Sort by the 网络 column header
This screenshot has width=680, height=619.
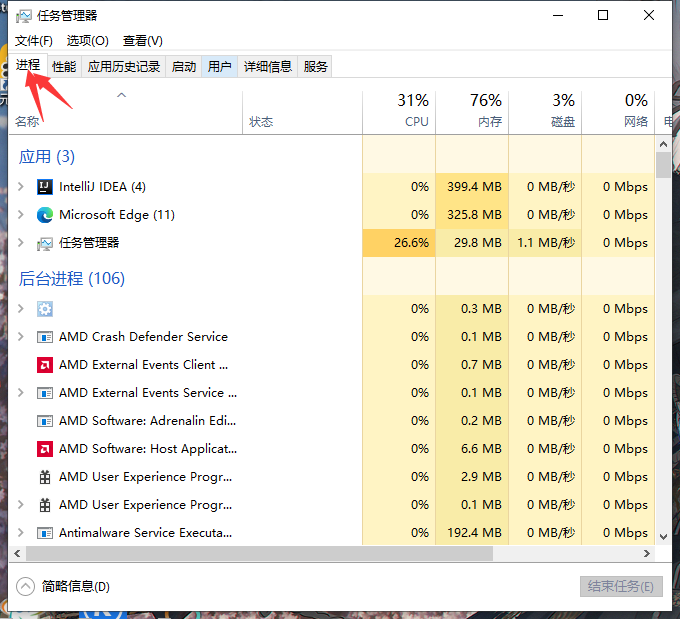618,112
